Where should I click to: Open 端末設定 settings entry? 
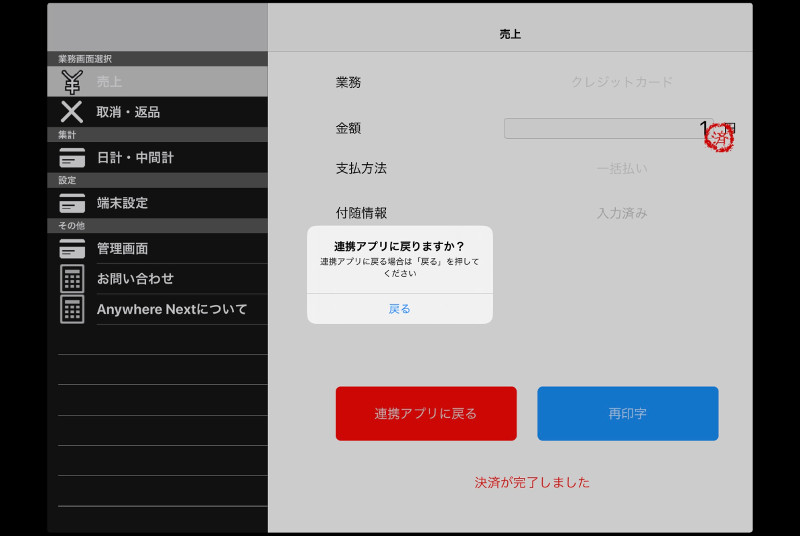point(158,203)
